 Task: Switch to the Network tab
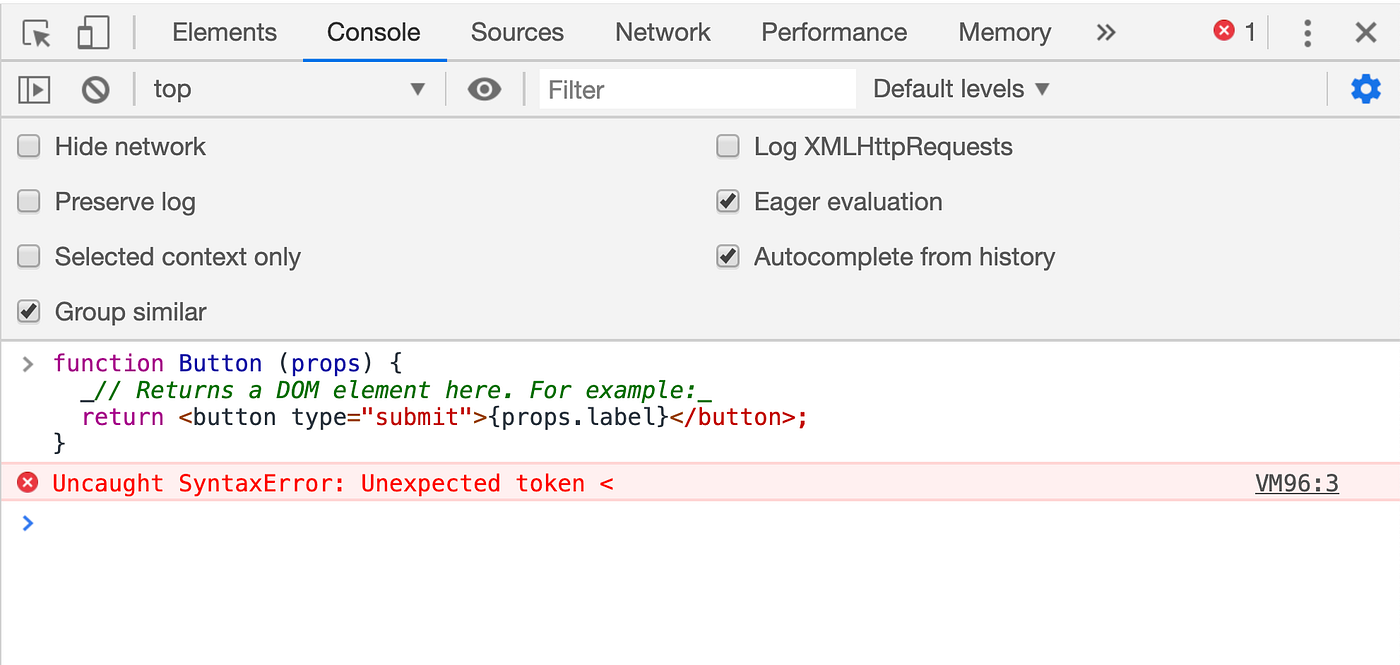click(662, 31)
